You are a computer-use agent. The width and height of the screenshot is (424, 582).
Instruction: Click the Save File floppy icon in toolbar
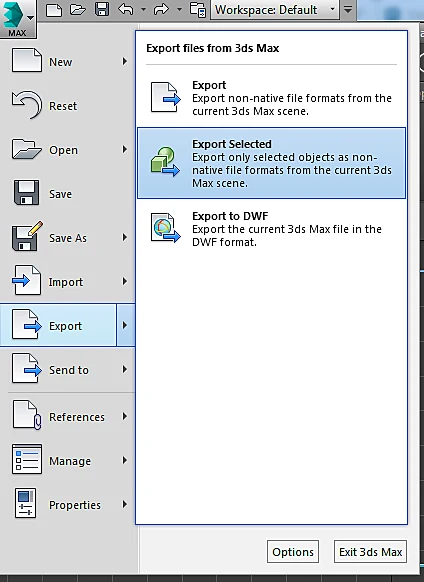102,9
